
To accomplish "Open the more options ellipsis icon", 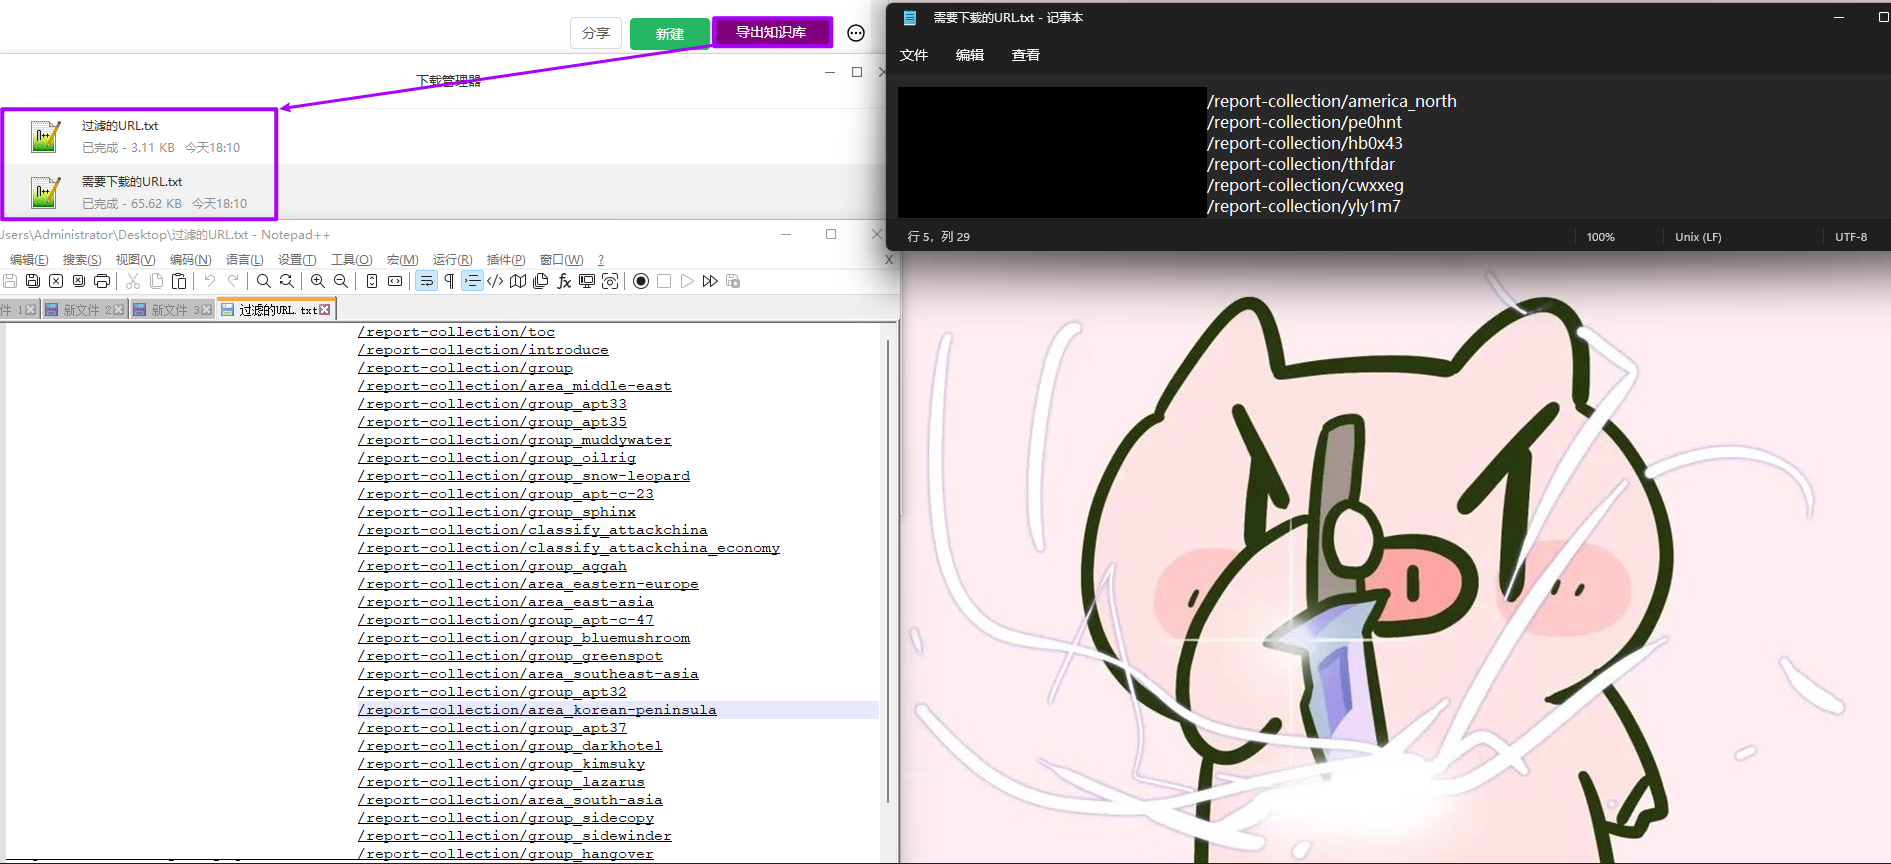I will point(856,33).
